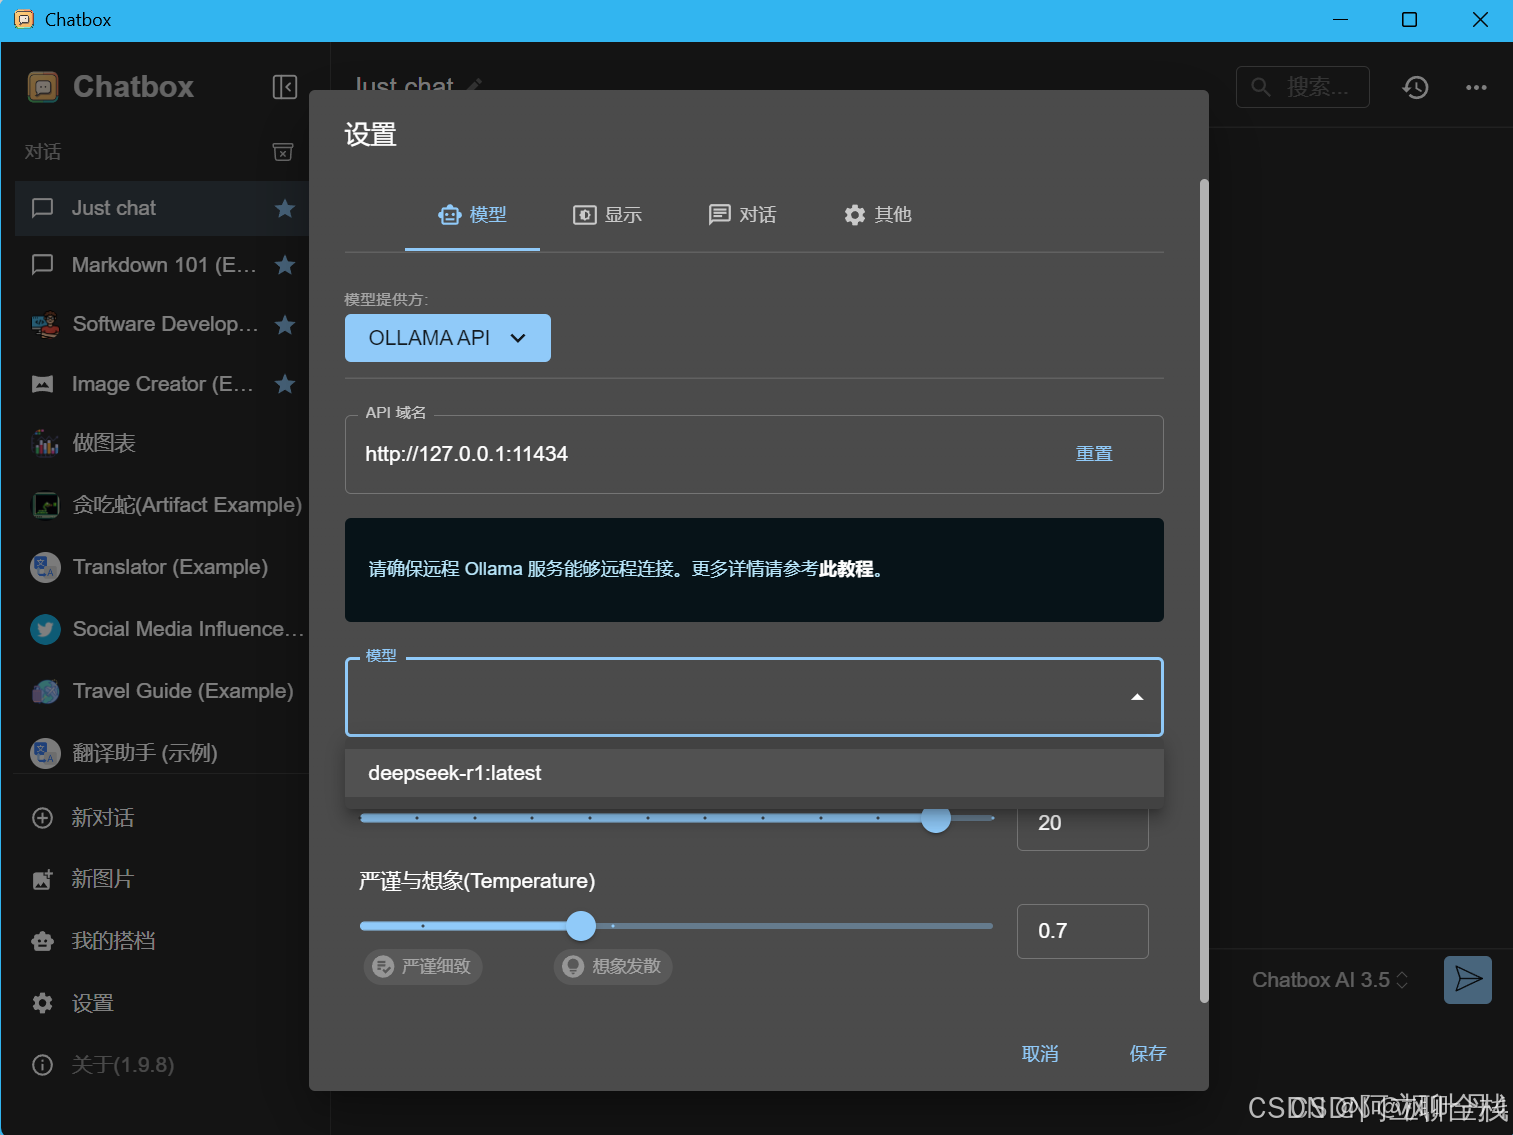Click the 搜索 search box
This screenshot has height=1135, width=1513.
pos(1303,87)
